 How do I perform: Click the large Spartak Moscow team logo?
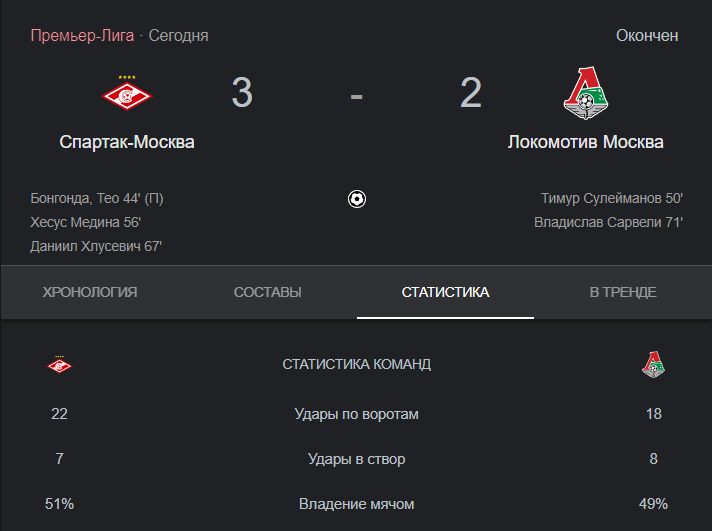point(127,93)
